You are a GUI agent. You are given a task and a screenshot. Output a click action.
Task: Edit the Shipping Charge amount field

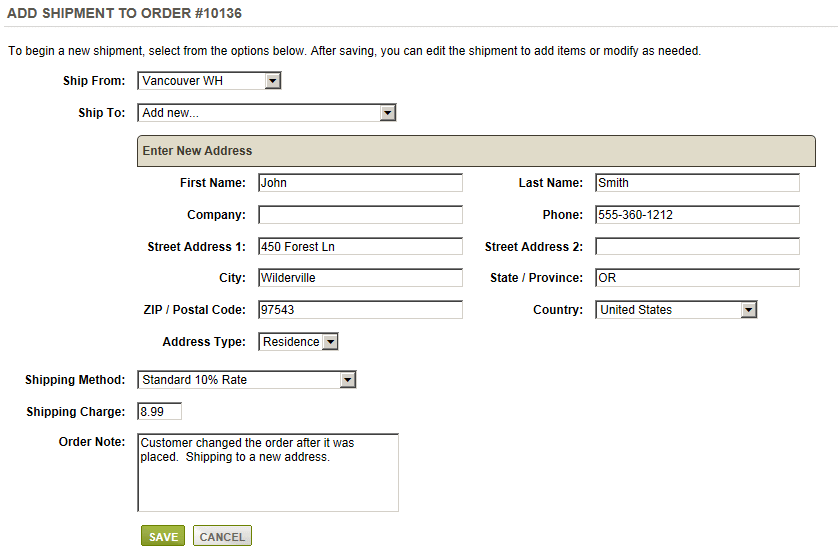tap(159, 412)
